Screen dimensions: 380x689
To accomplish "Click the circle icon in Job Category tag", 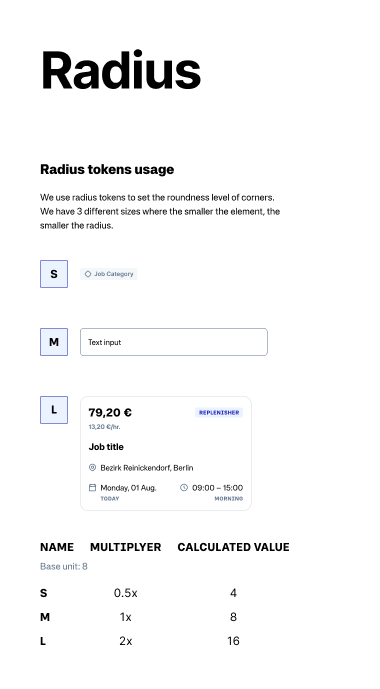I will (87, 274).
